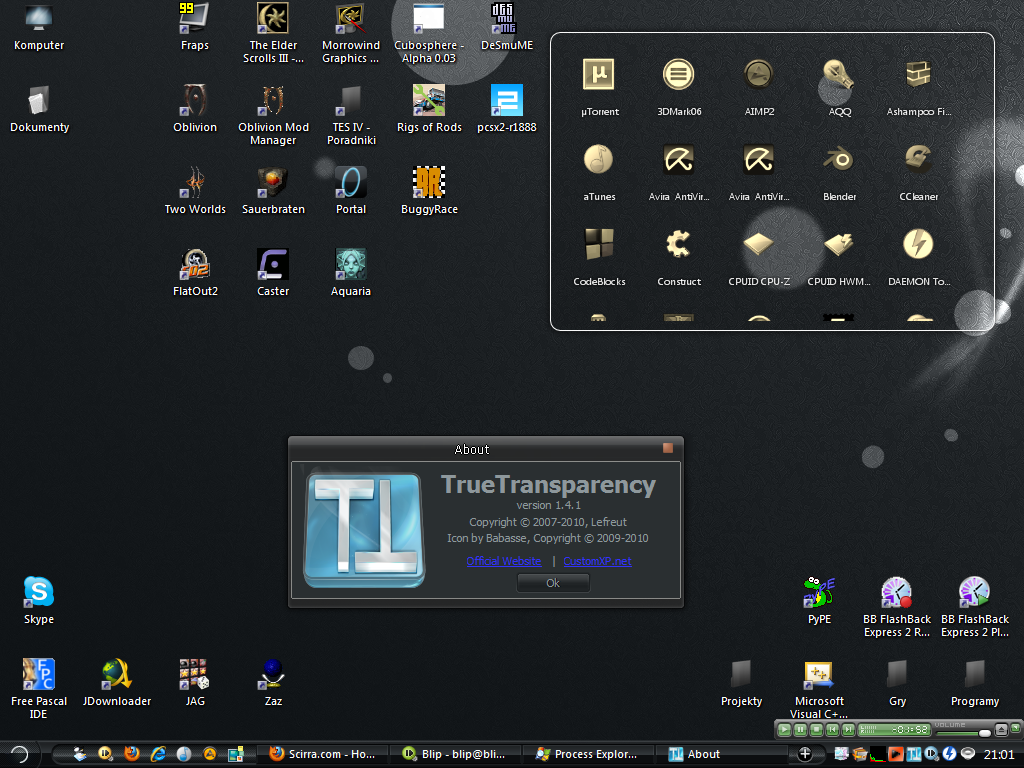The image size is (1024, 768).
Task: Open Internet Explorer from quick launch
Action: pos(157,754)
